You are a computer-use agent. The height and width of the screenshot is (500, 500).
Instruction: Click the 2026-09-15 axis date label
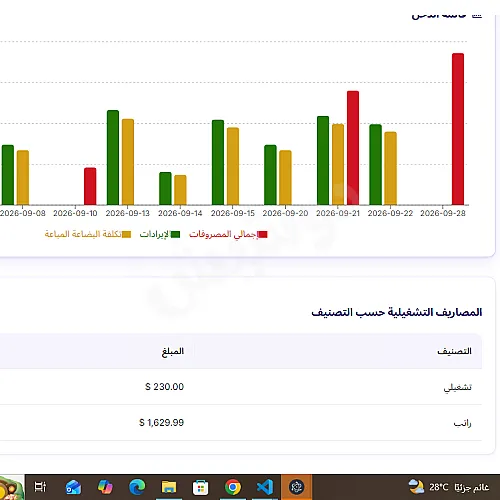[233, 213]
